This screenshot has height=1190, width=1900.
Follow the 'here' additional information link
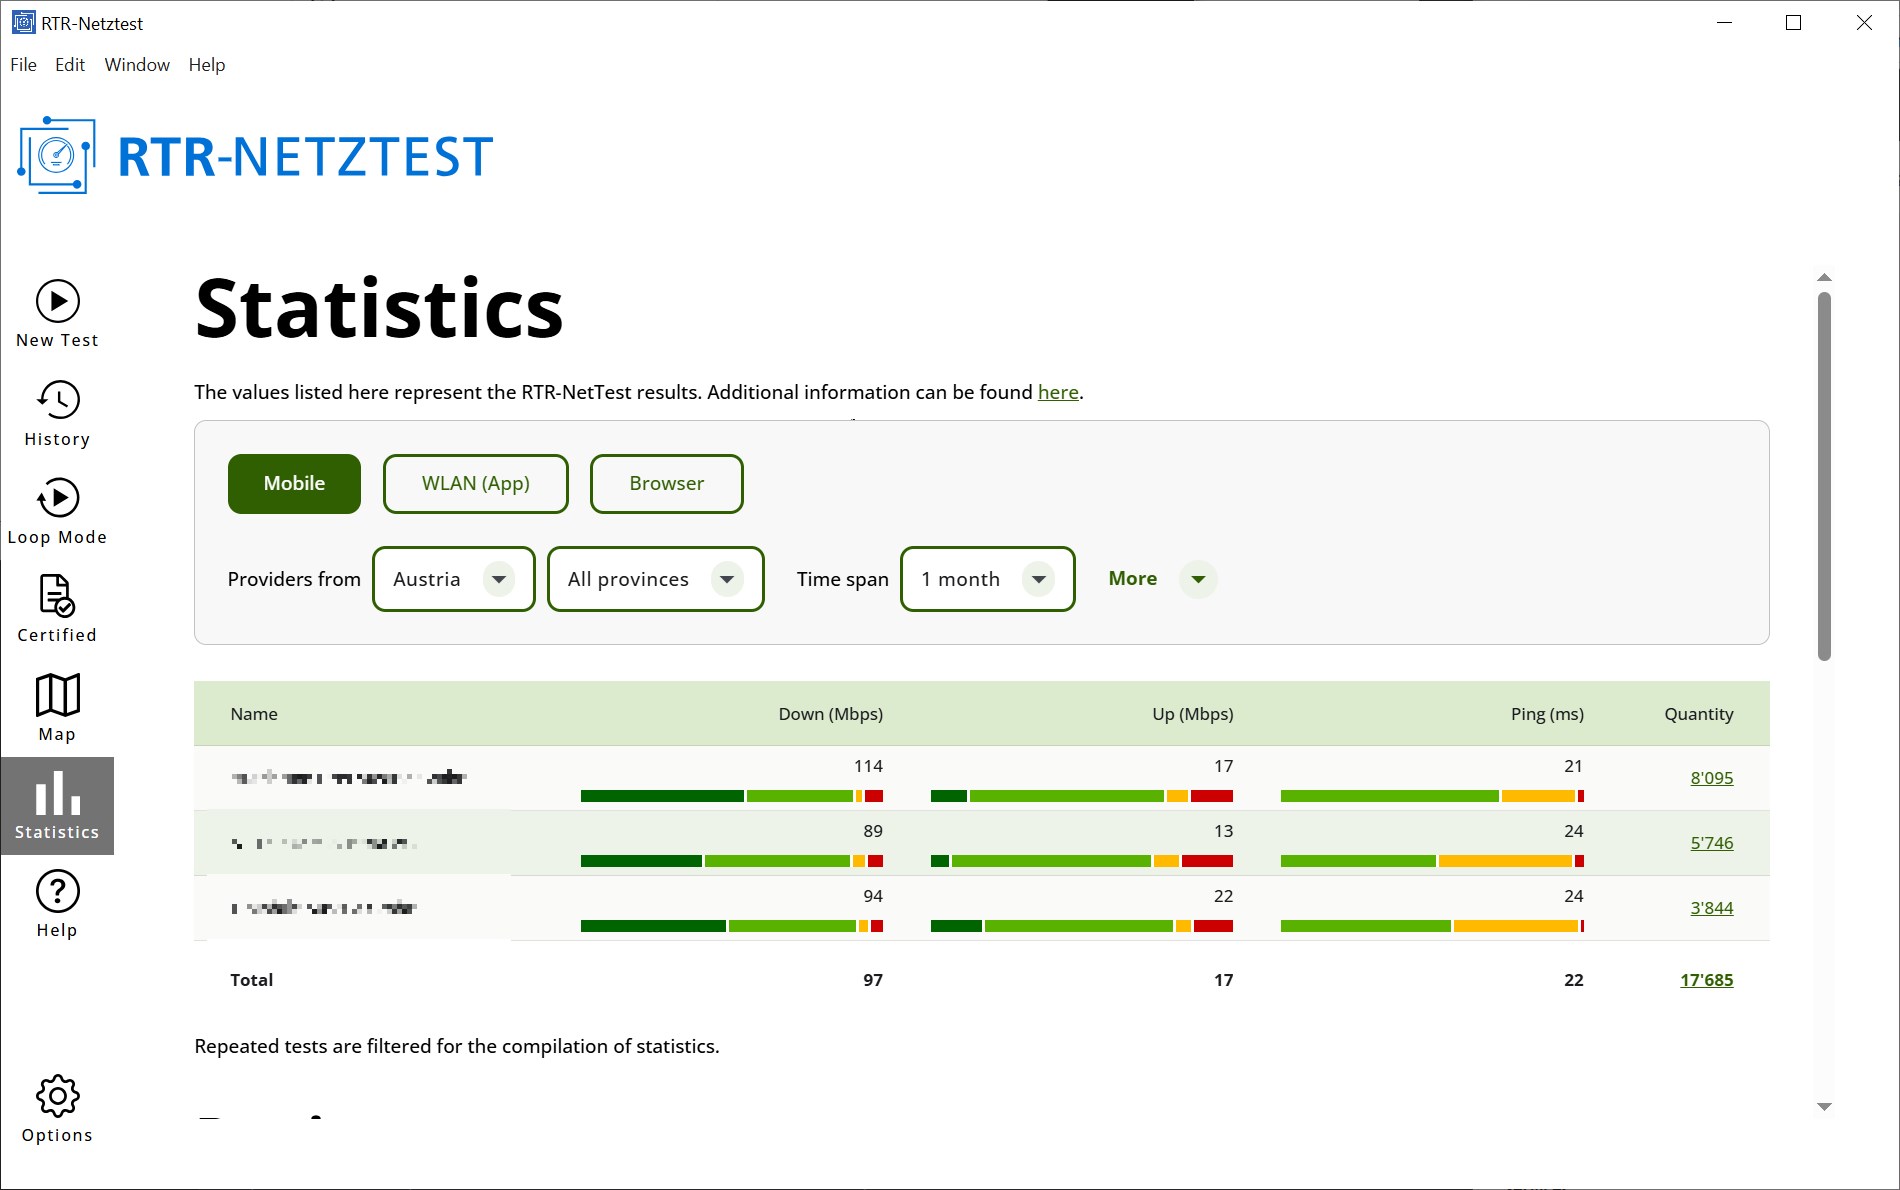[1058, 392]
